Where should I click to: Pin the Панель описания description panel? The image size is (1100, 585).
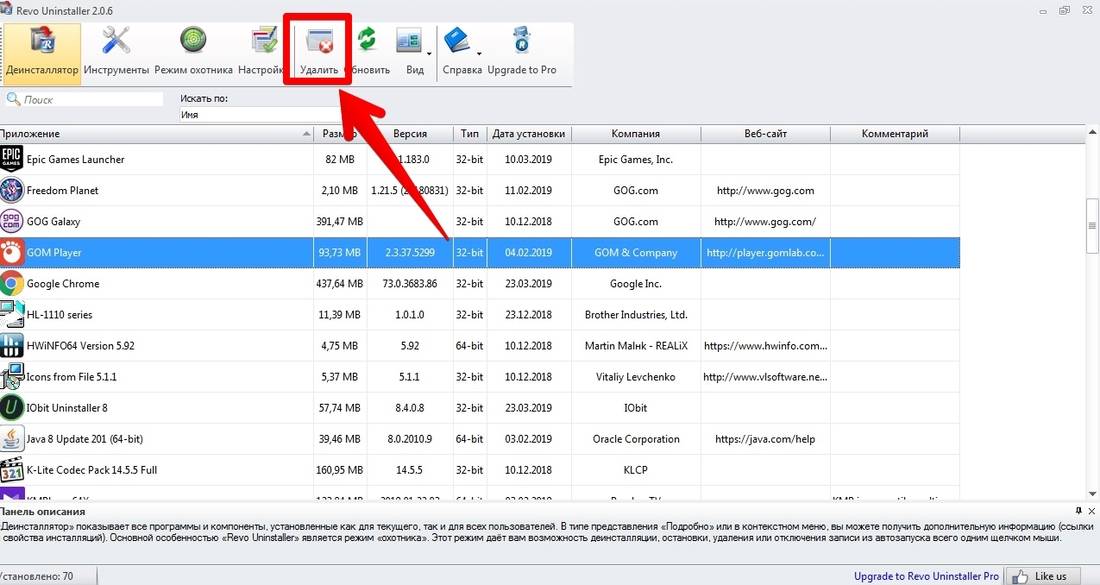[x=1077, y=510]
